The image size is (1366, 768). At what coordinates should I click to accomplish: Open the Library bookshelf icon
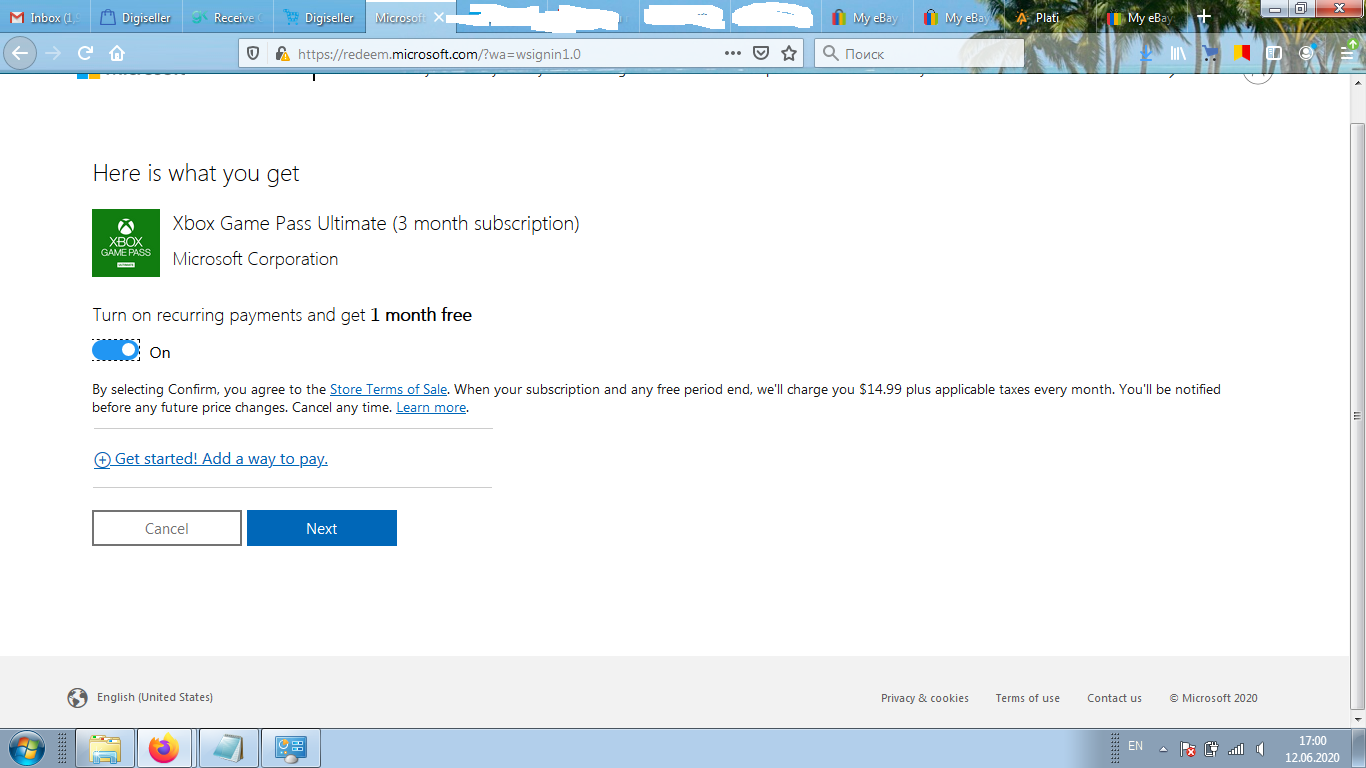pyautogui.click(x=1178, y=53)
